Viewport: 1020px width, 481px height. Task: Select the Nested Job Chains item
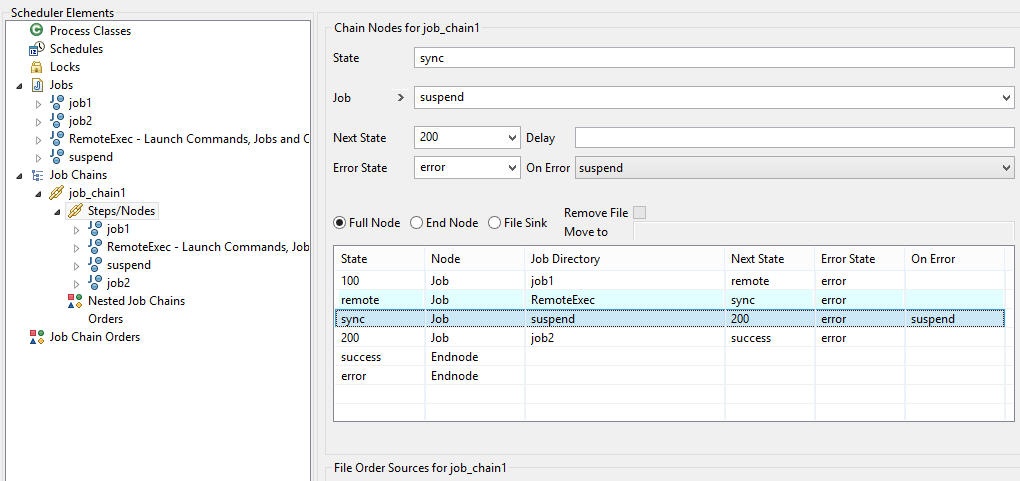pyautogui.click(x=137, y=301)
